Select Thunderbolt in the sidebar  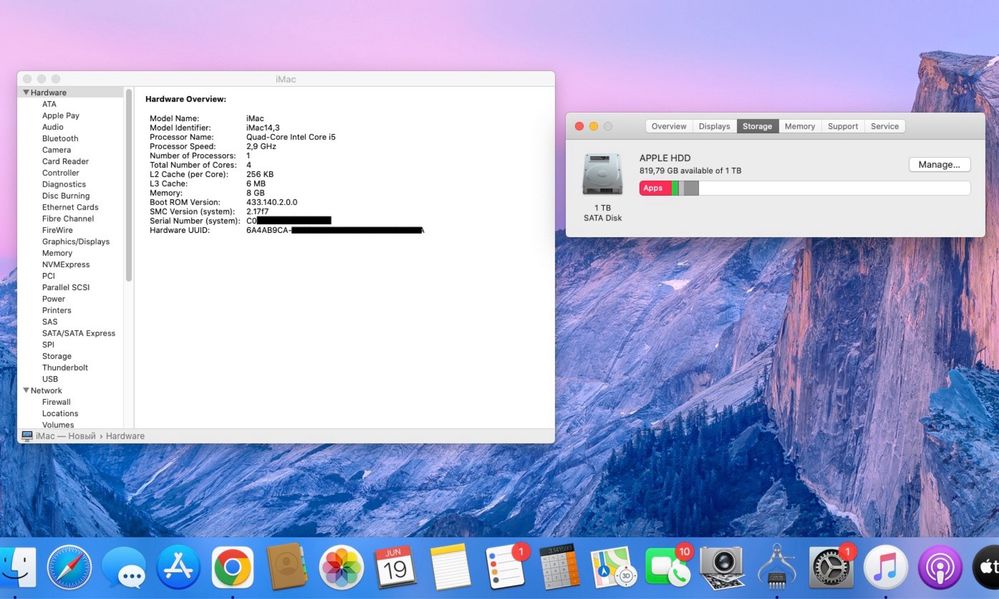point(65,368)
